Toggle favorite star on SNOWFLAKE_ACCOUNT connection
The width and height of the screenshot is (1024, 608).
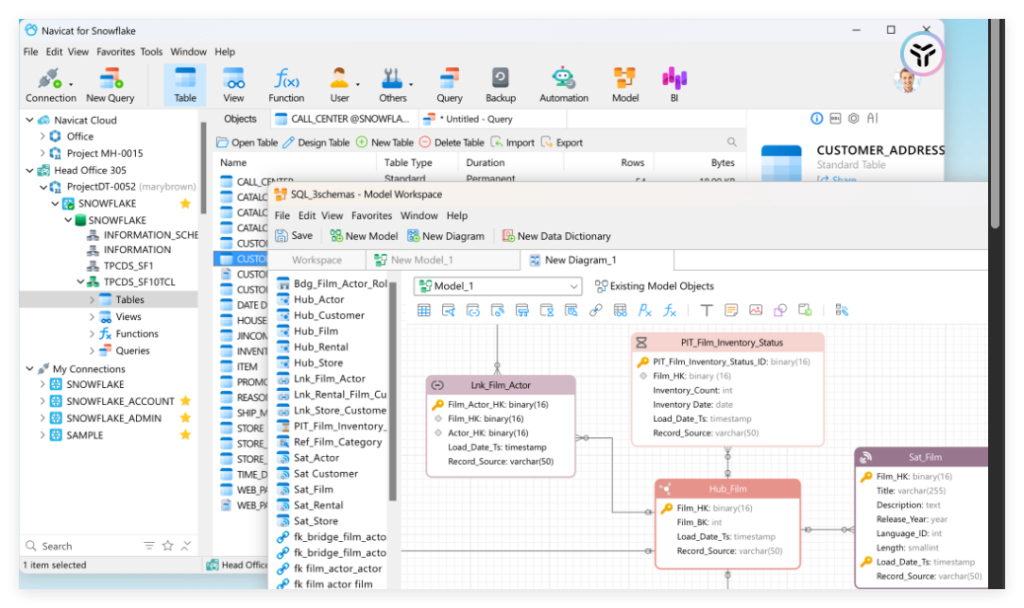click(x=185, y=400)
